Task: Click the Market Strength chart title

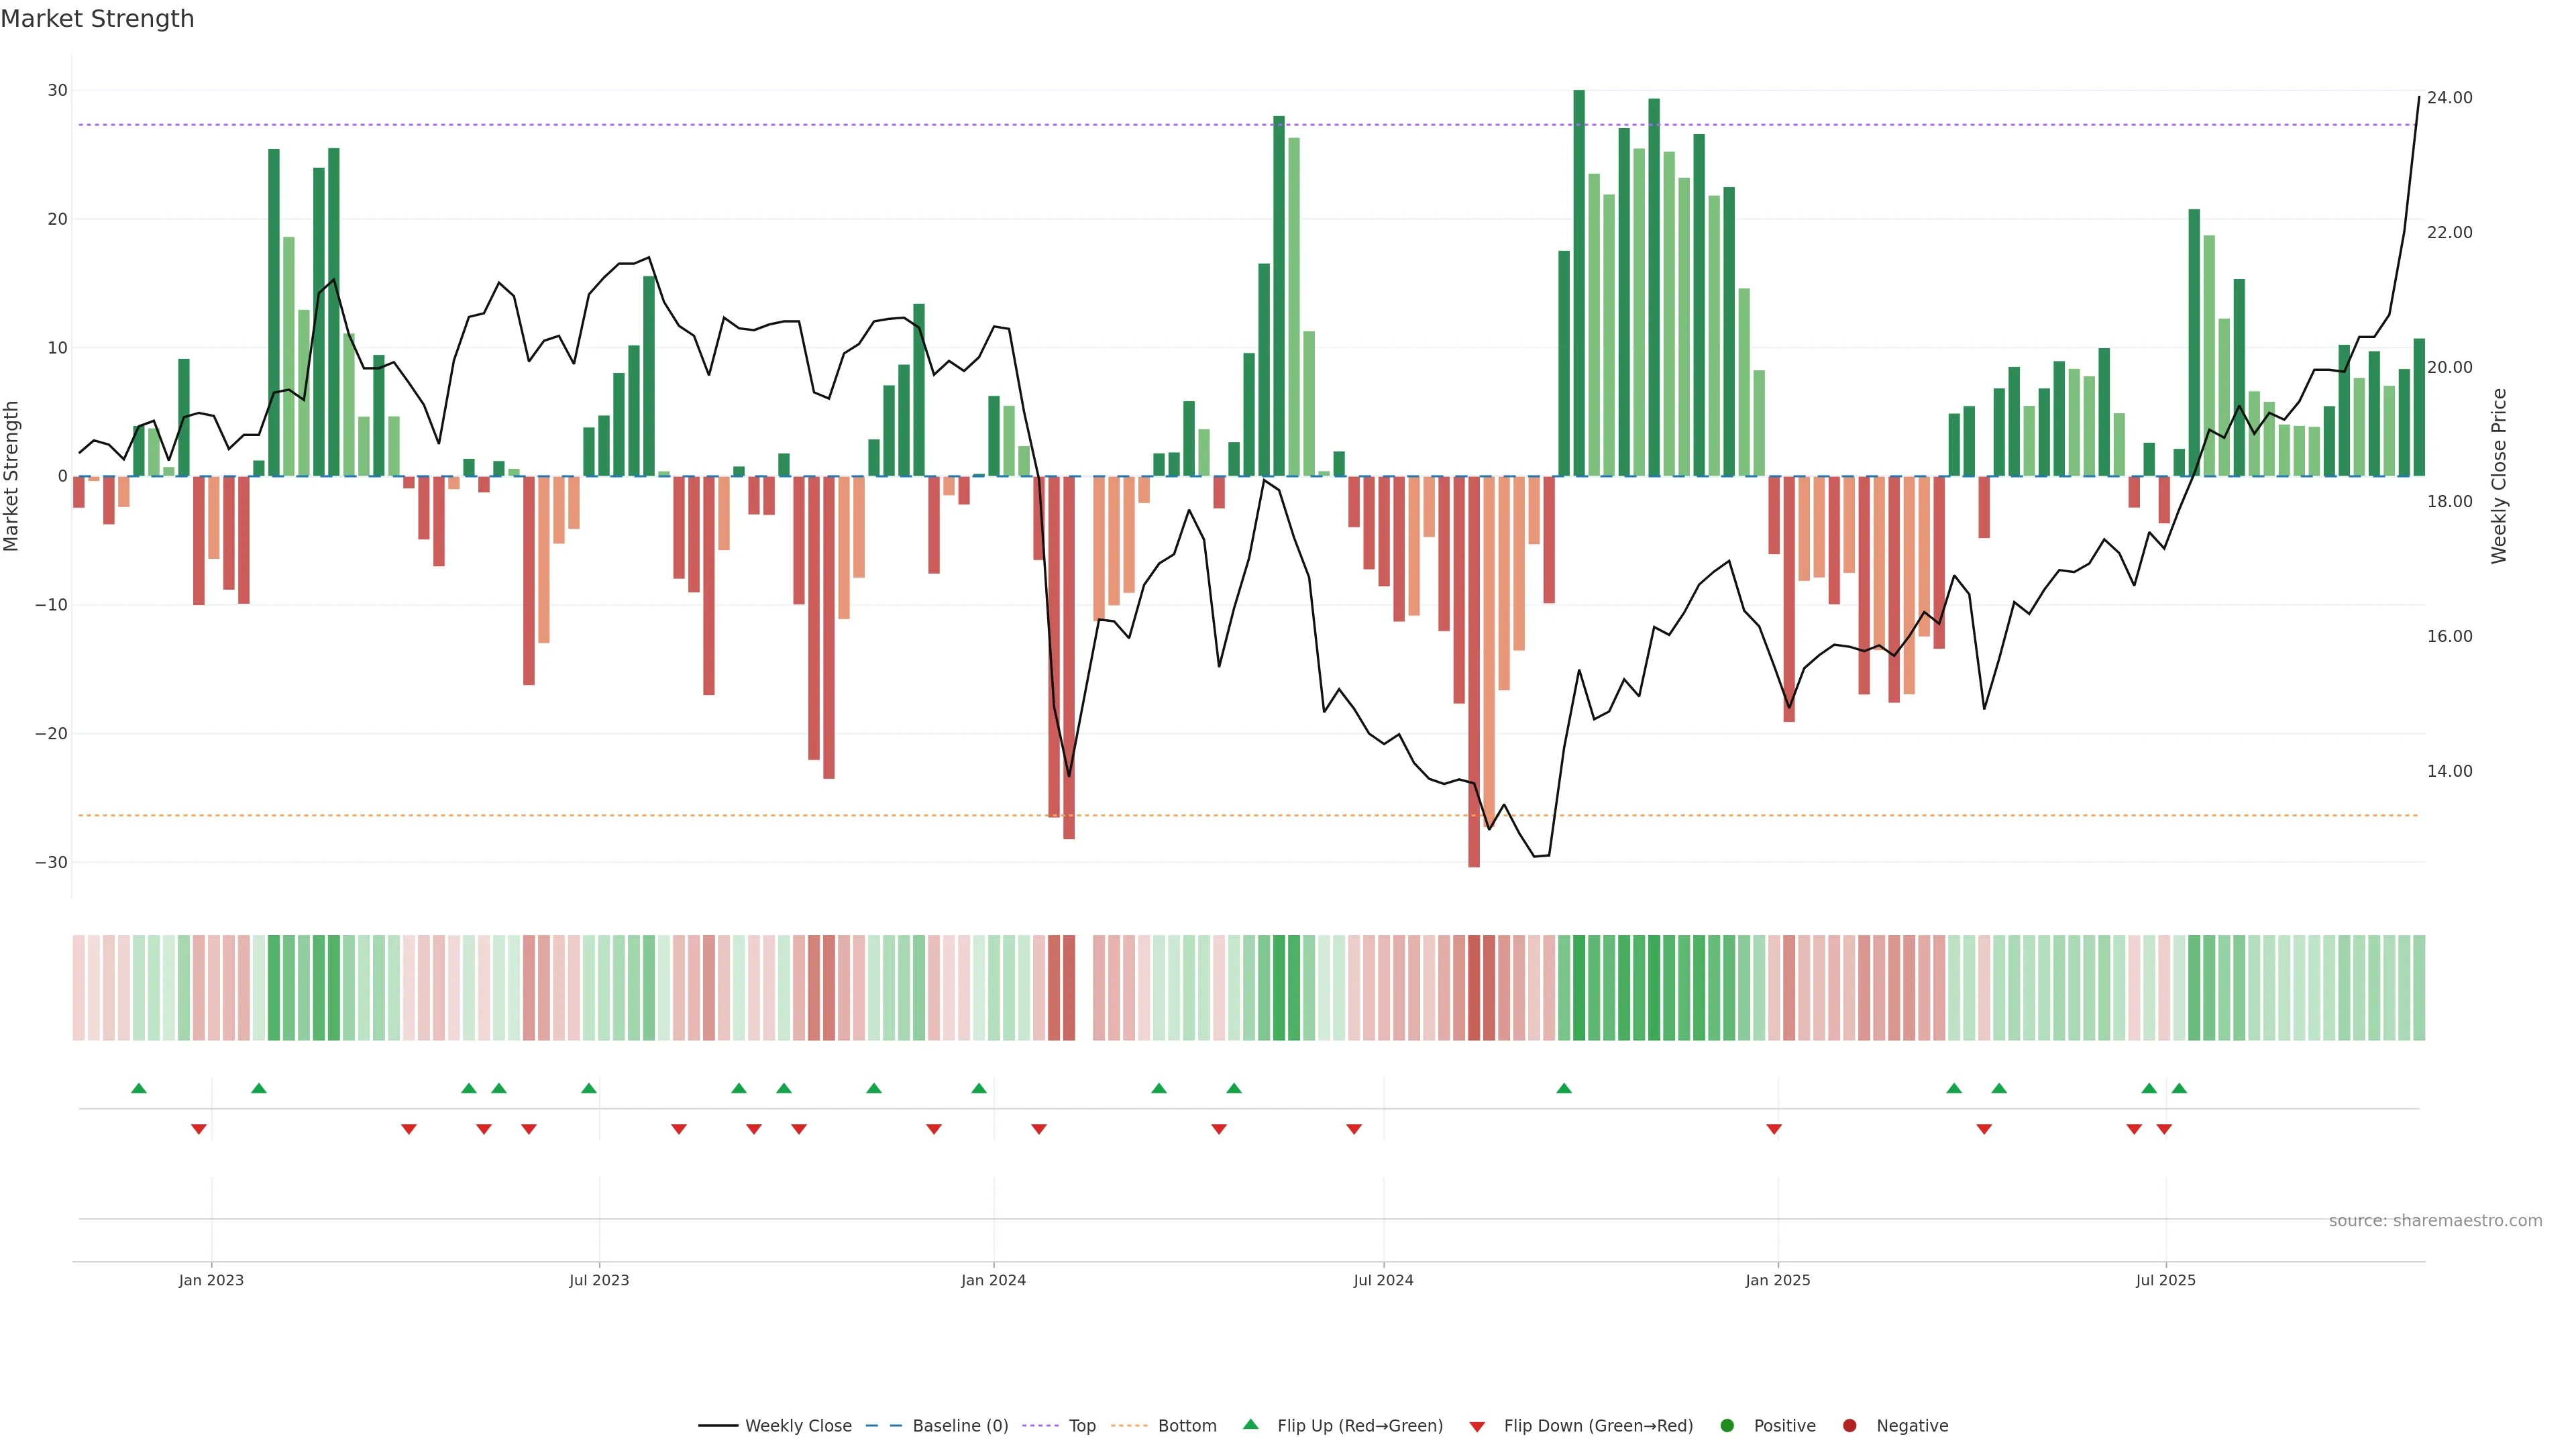Action: click(x=97, y=19)
